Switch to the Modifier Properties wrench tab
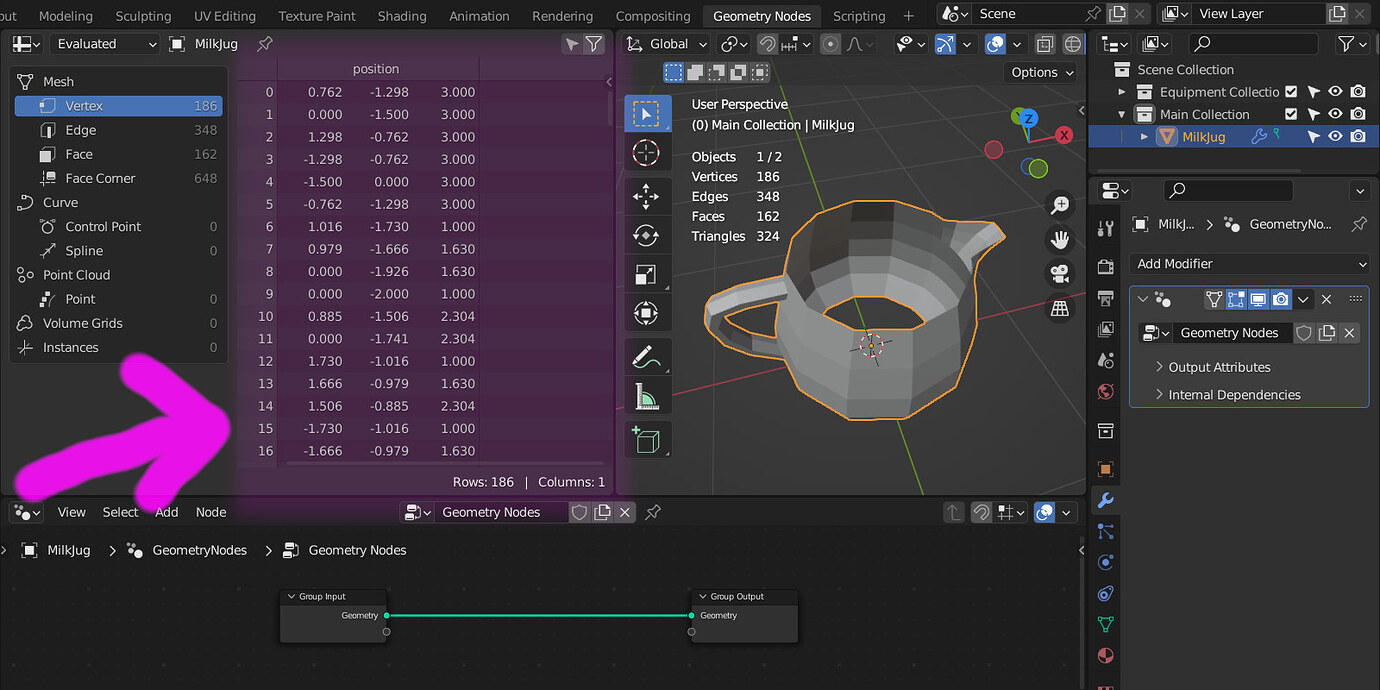Image resolution: width=1380 pixels, height=690 pixels. pos(1105,499)
